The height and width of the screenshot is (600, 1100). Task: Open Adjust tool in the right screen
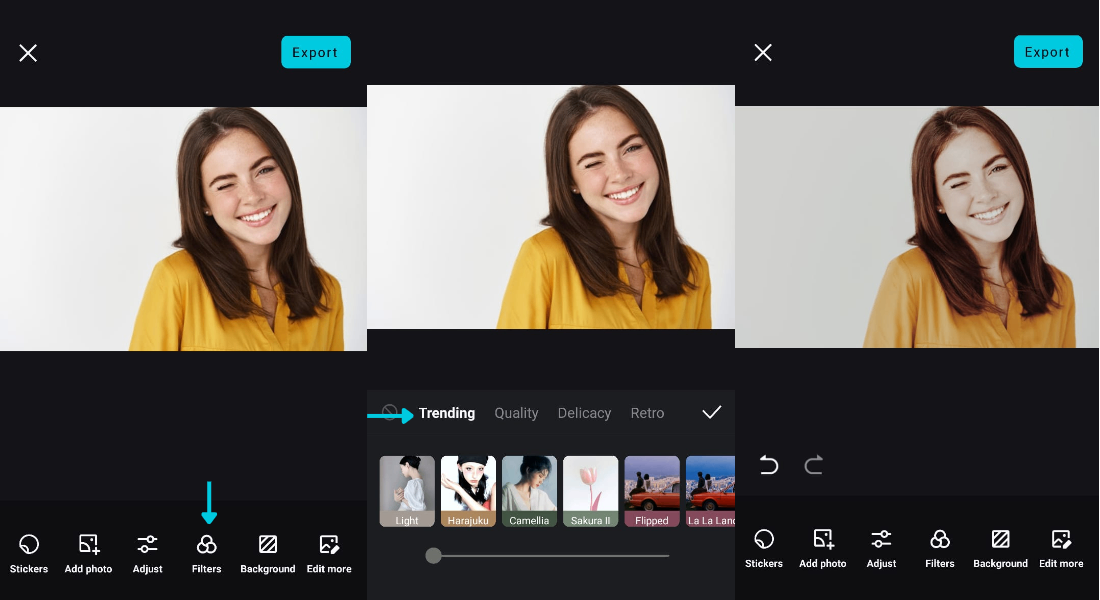[881, 548]
